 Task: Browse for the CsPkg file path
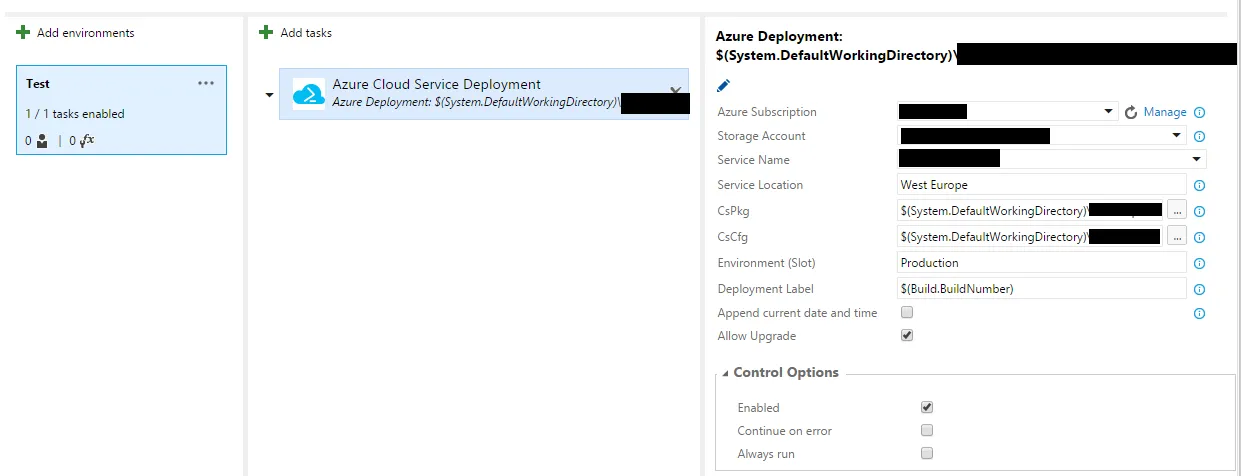pos(1176,211)
